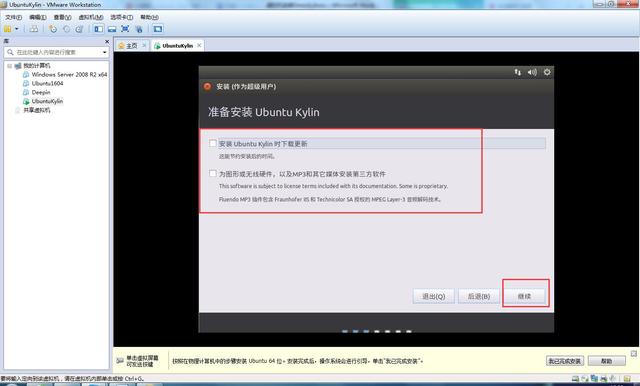Click the network arrows indicator in installer

tap(518, 72)
